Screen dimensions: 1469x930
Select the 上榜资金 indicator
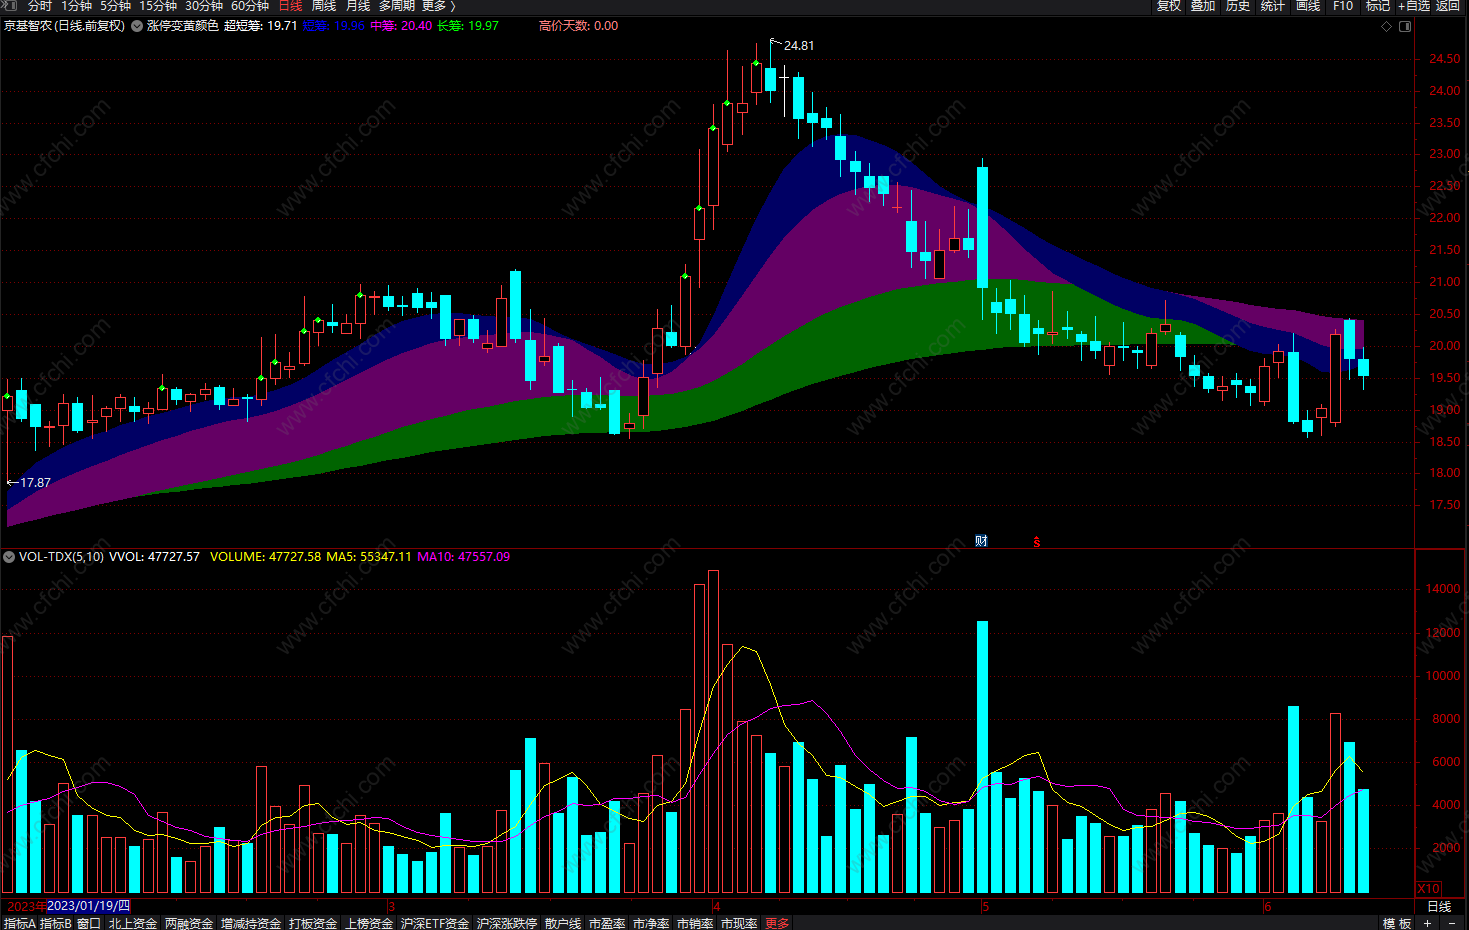369,923
